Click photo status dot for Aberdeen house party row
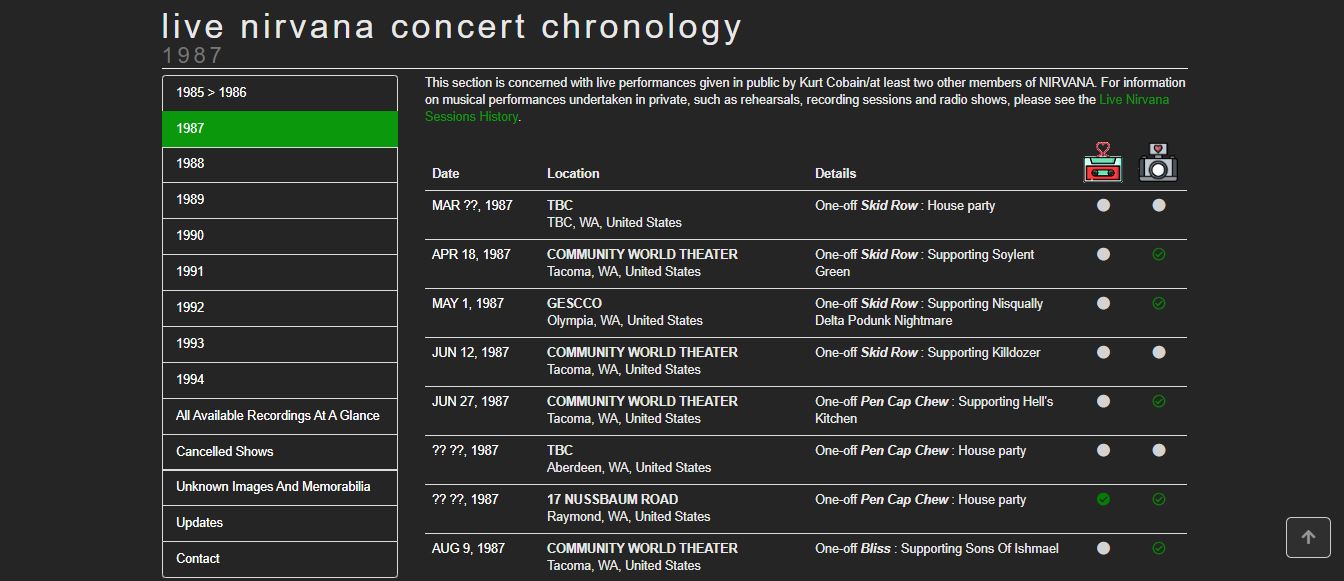 pos(1158,450)
